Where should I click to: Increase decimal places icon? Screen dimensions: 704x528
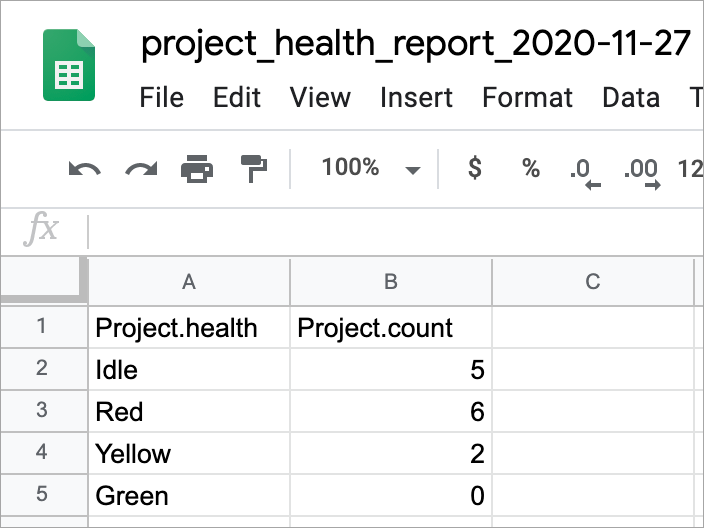pos(641,171)
